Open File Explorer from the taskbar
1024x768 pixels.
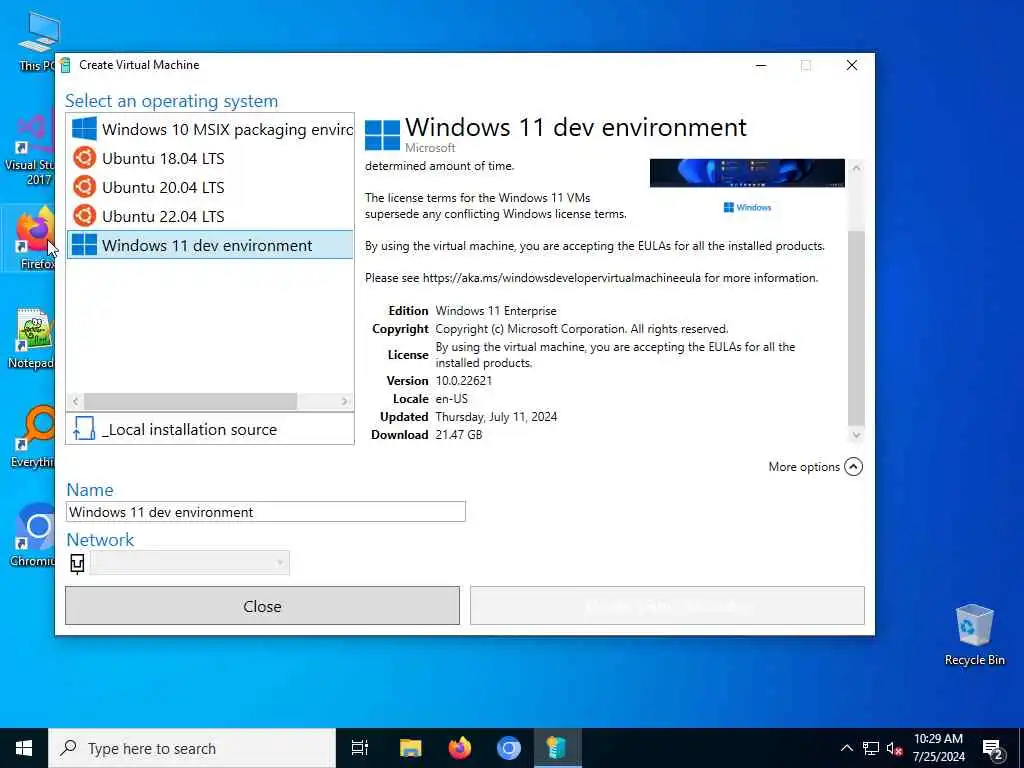[x=411, y=748]
